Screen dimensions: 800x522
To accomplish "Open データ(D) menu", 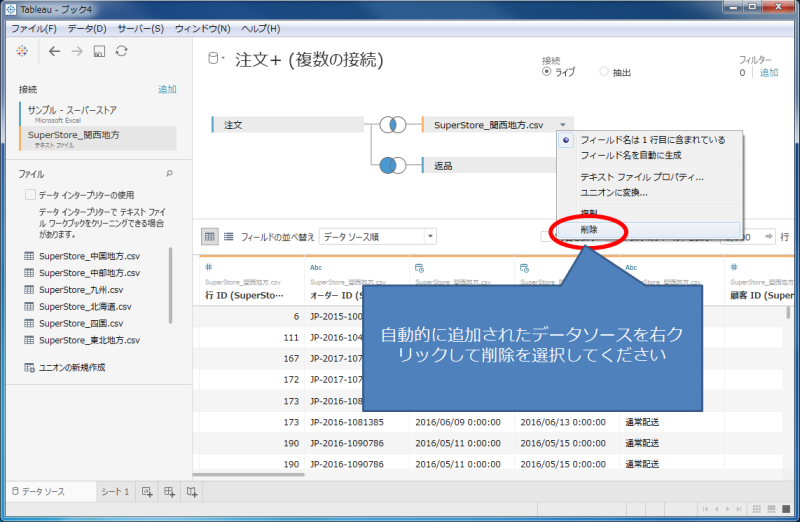I will coord(87,29).
